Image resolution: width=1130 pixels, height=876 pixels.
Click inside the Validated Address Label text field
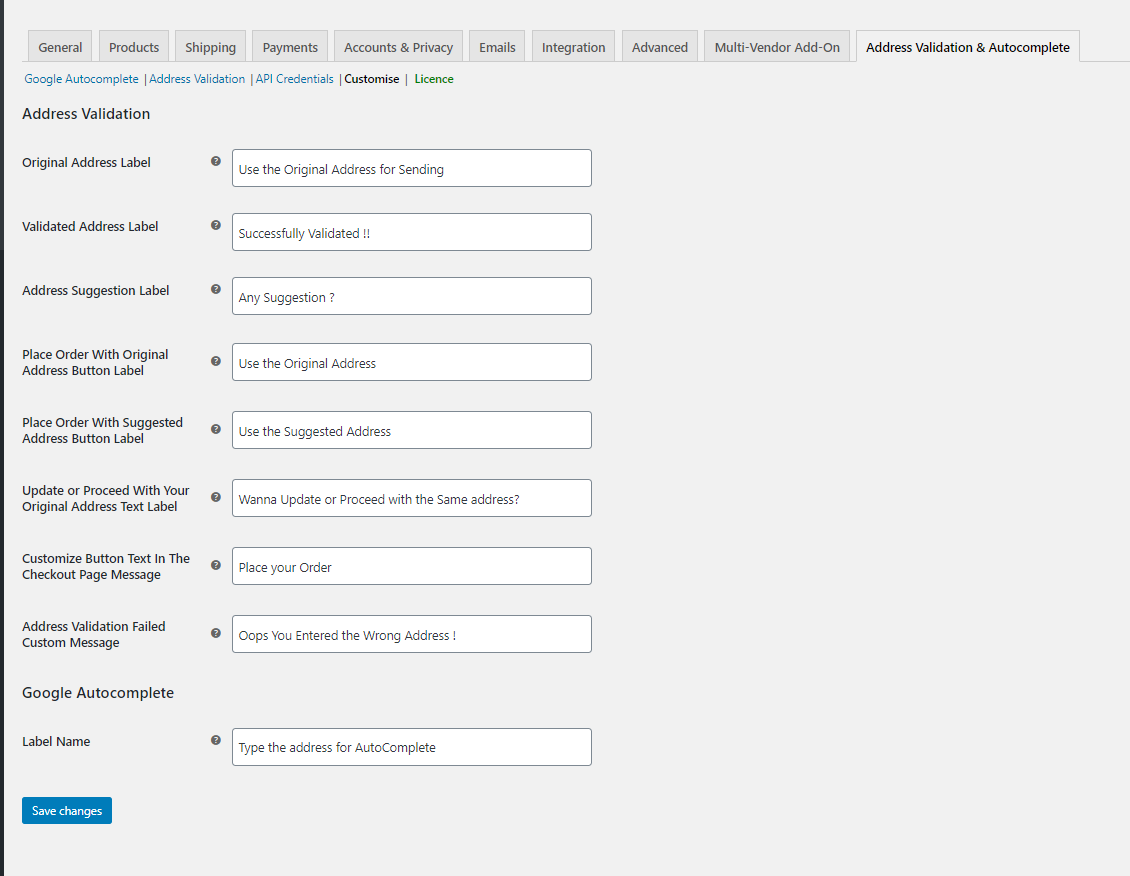tap(411, 231)
